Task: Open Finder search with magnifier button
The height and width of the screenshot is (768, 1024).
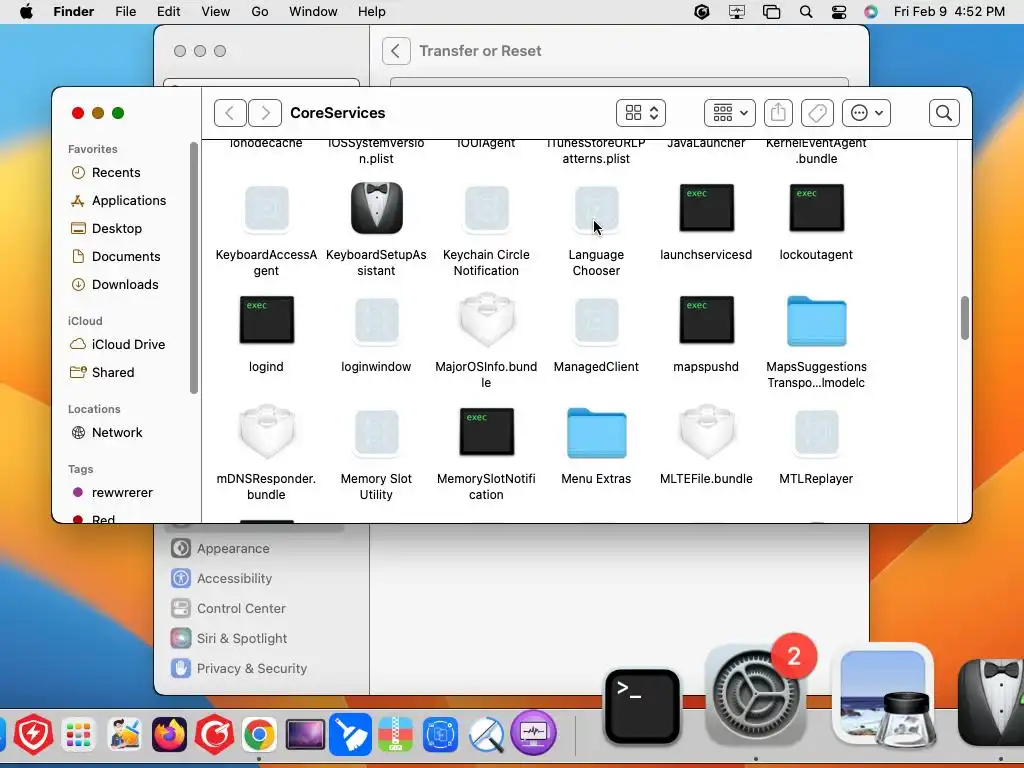Action: tap(944, 113)
